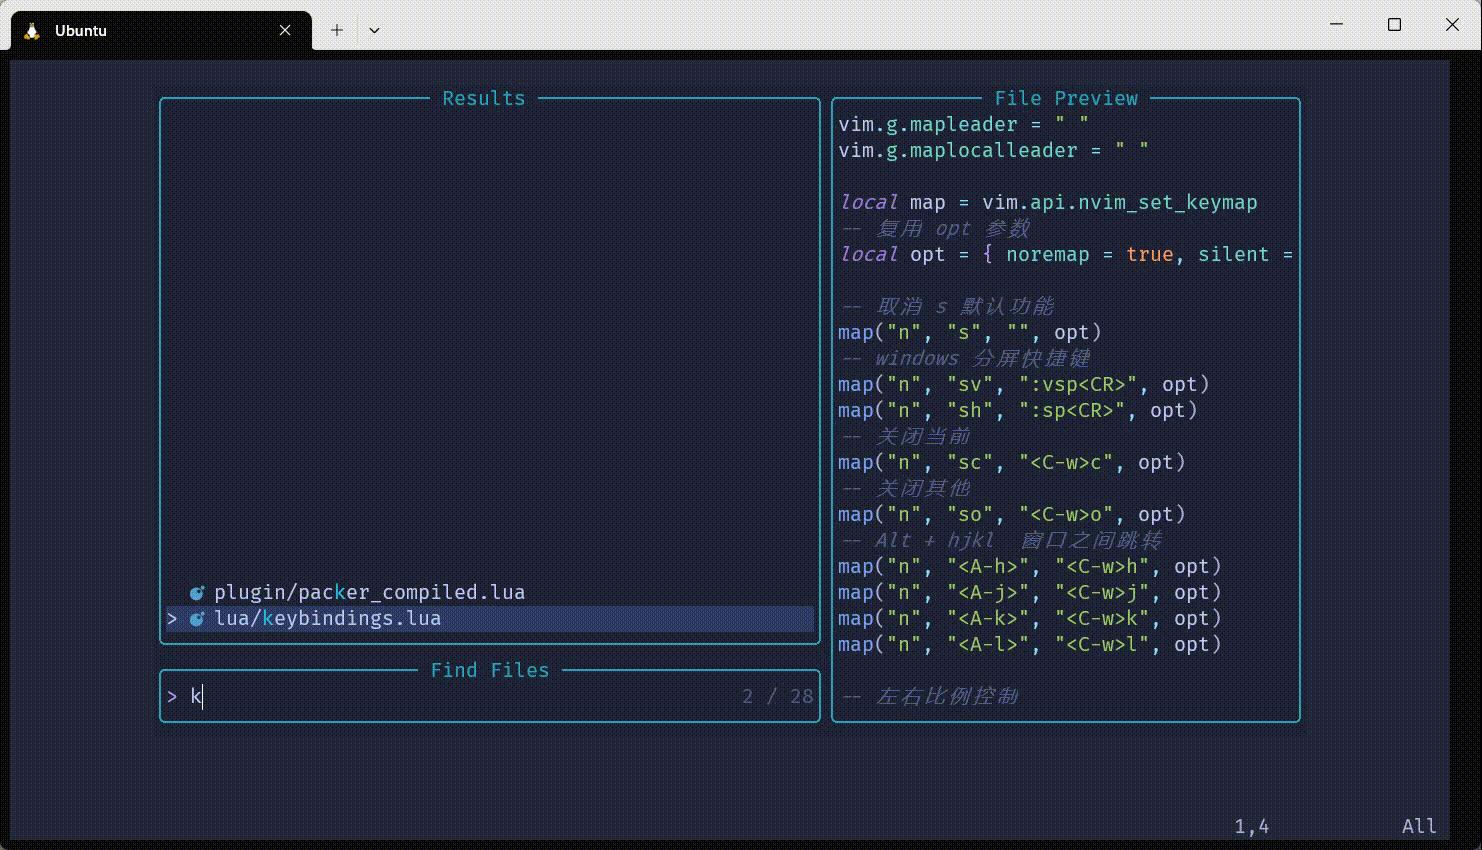The image size is (1482, 850).
Task: Click the Results panel title
Action: click(x=484, y=98)
